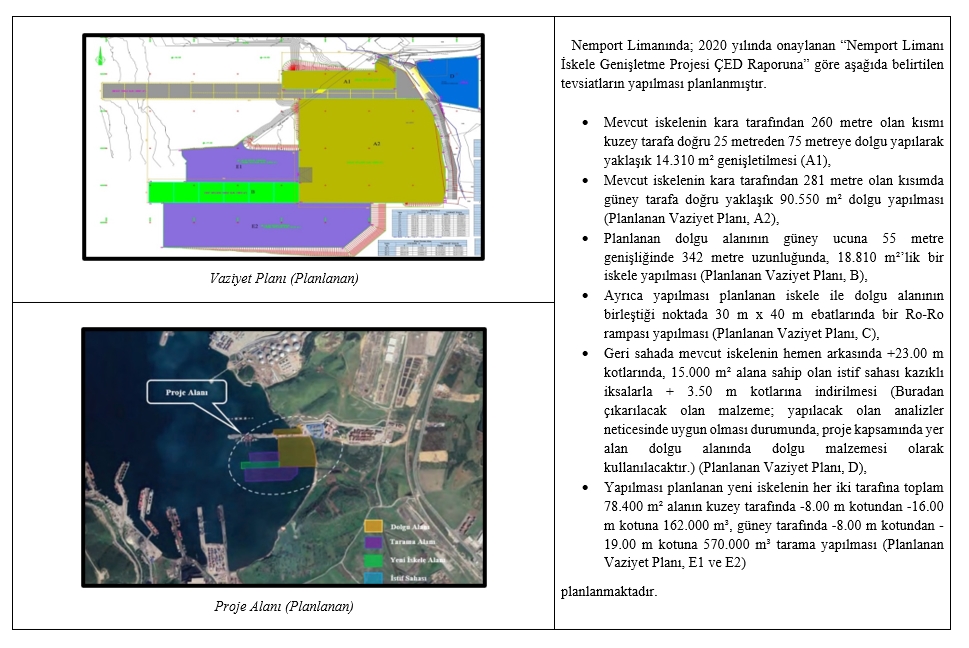Click the phrase "İskele Genişletme Projesi ÇED Raporuna"
This screenshot has height=648, width=969.
pos(685,64)
